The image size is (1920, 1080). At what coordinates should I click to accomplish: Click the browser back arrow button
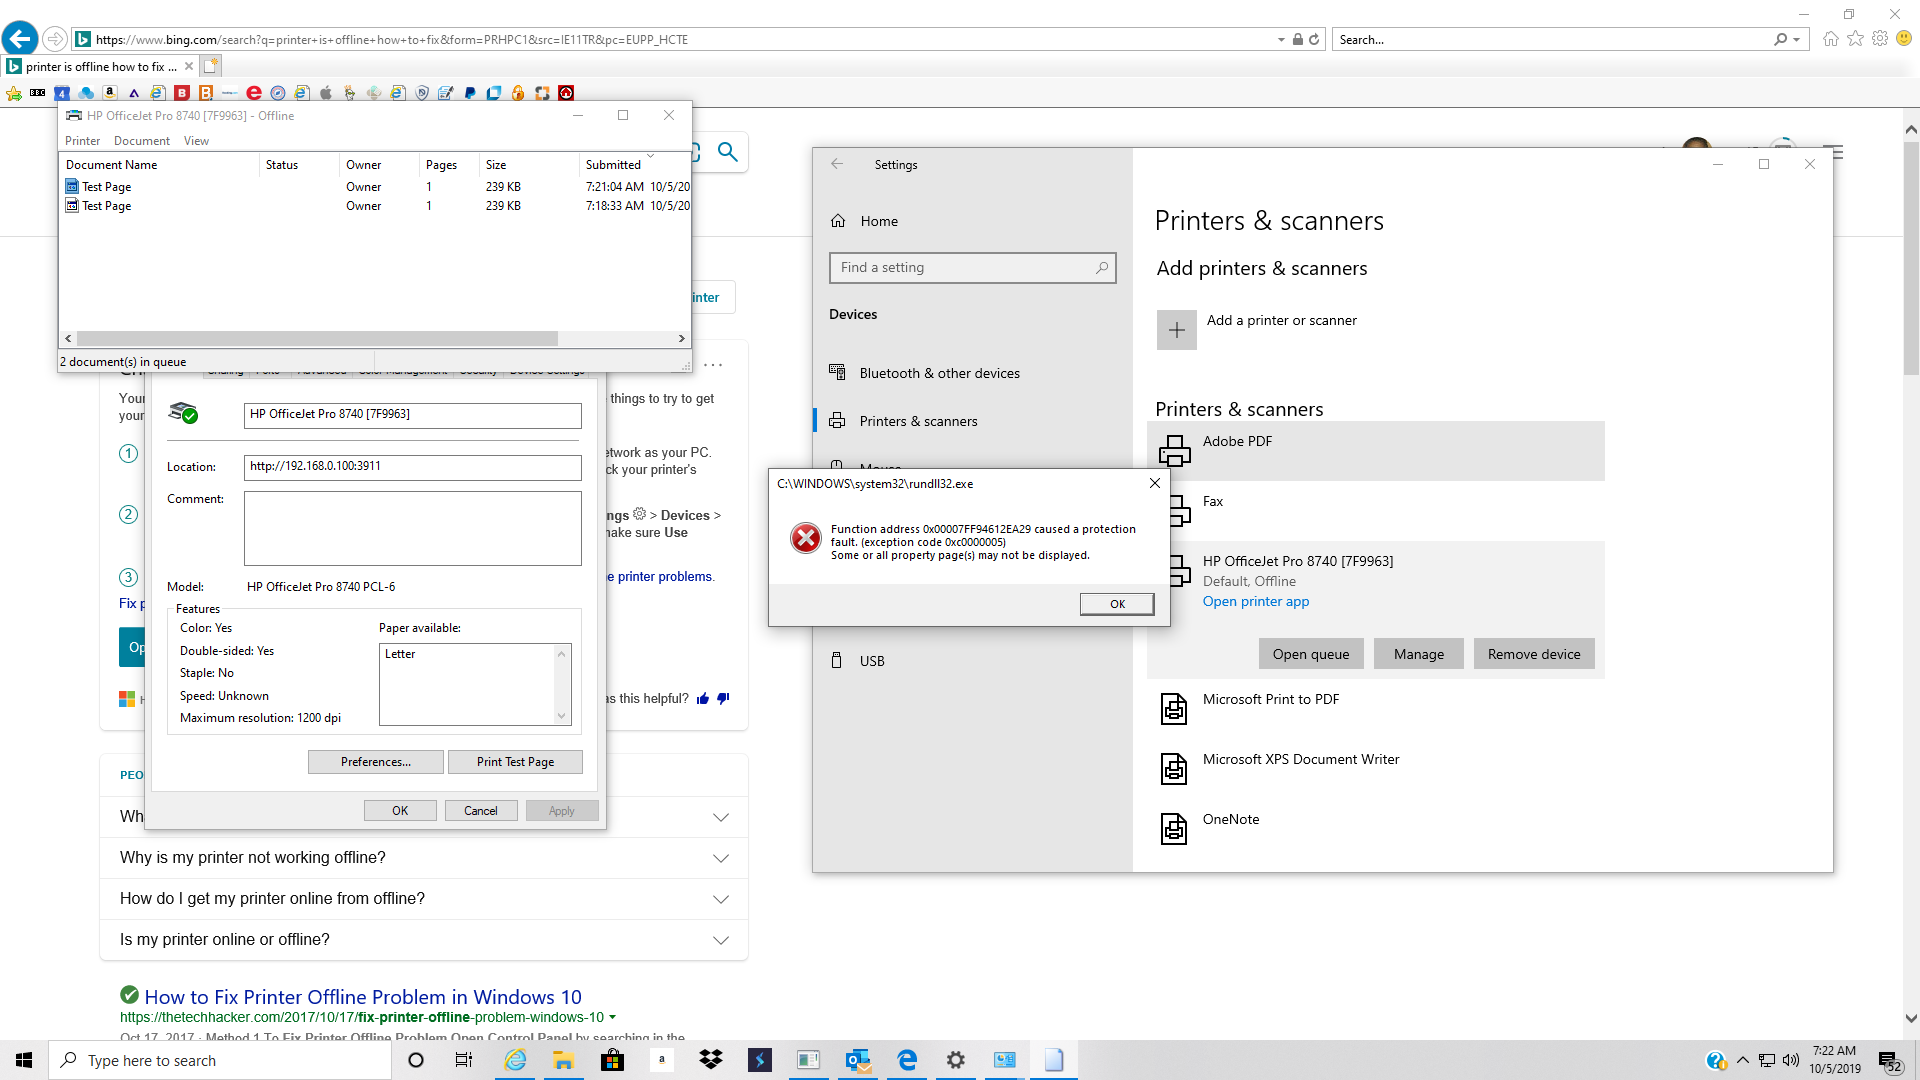[x=19, y=39]
